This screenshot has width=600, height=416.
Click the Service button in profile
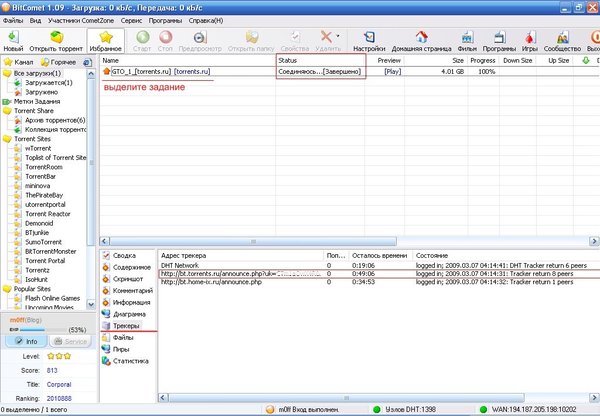pos(70,341)
